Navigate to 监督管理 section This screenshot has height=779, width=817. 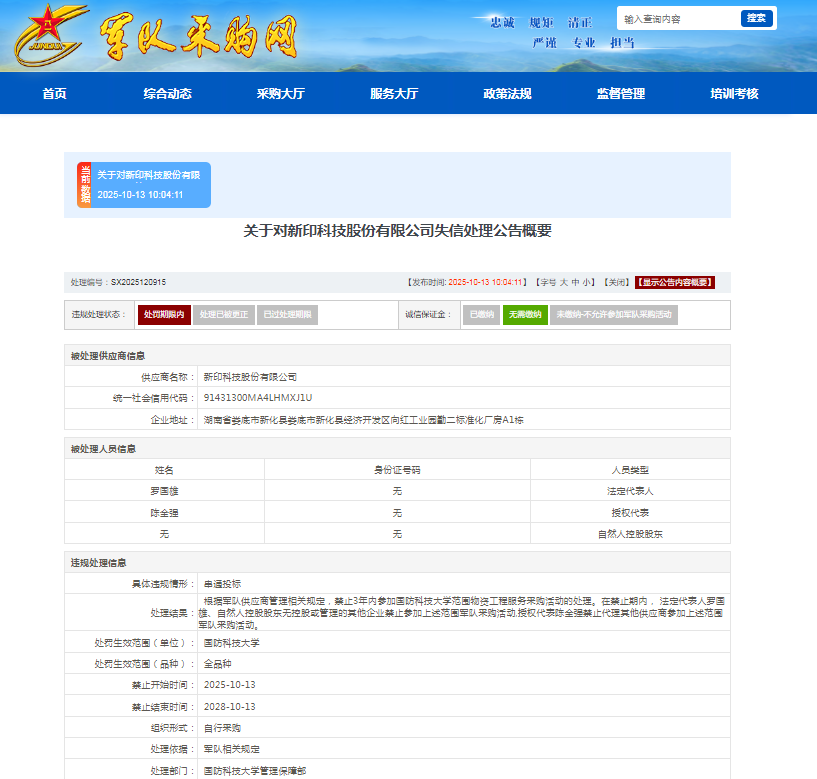pyautogui.click(x=621, y=94)
